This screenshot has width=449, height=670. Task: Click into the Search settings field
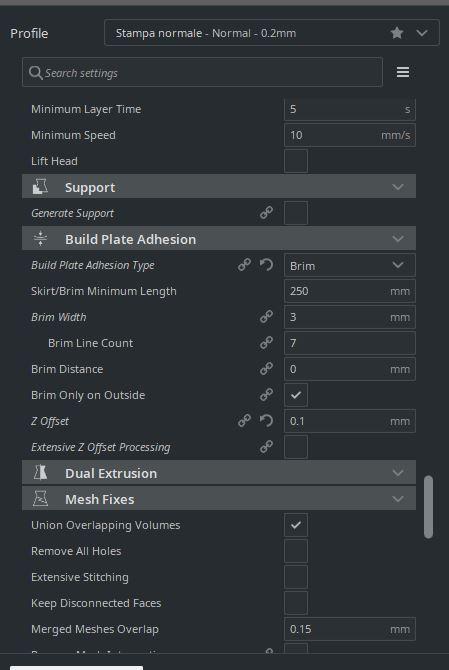[202, 72]
